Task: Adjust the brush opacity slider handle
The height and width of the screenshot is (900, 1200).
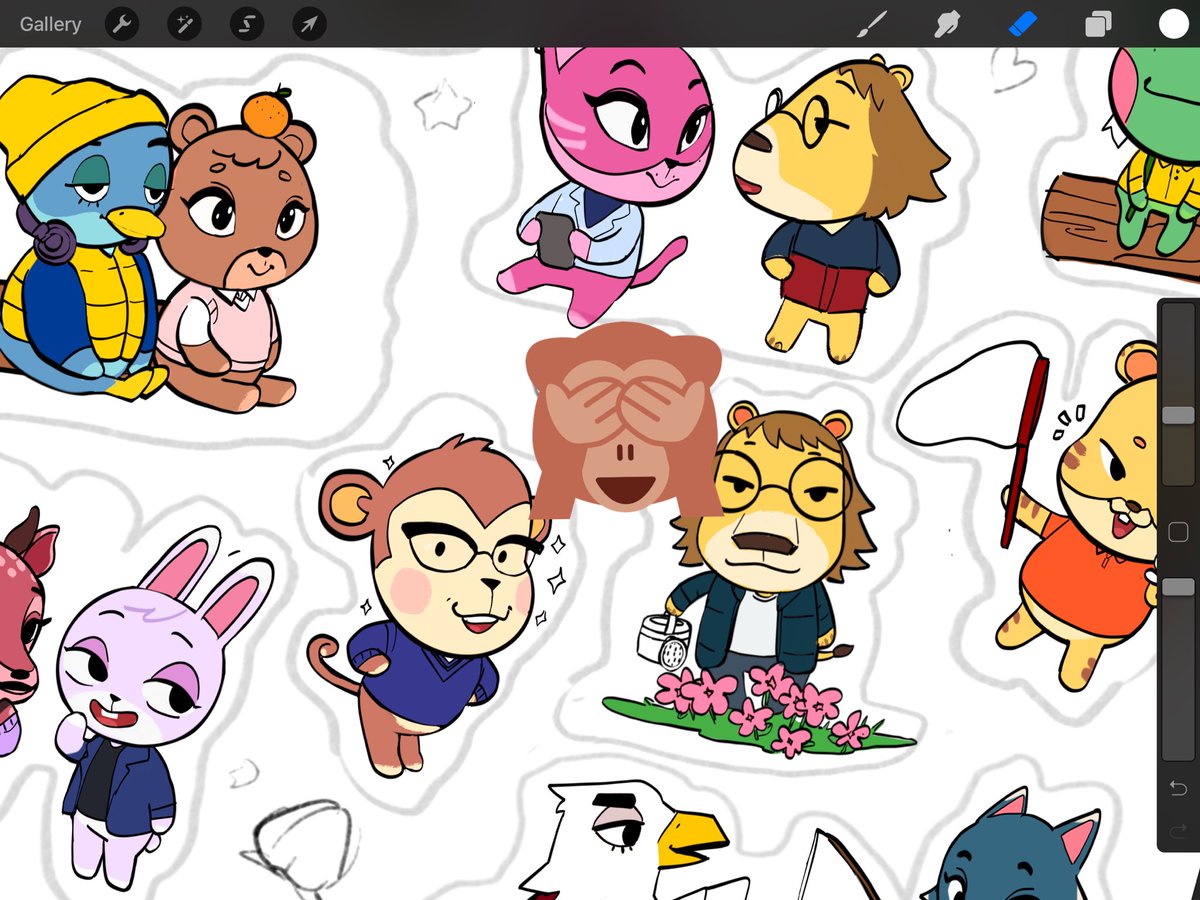Action: [1179, 588]
